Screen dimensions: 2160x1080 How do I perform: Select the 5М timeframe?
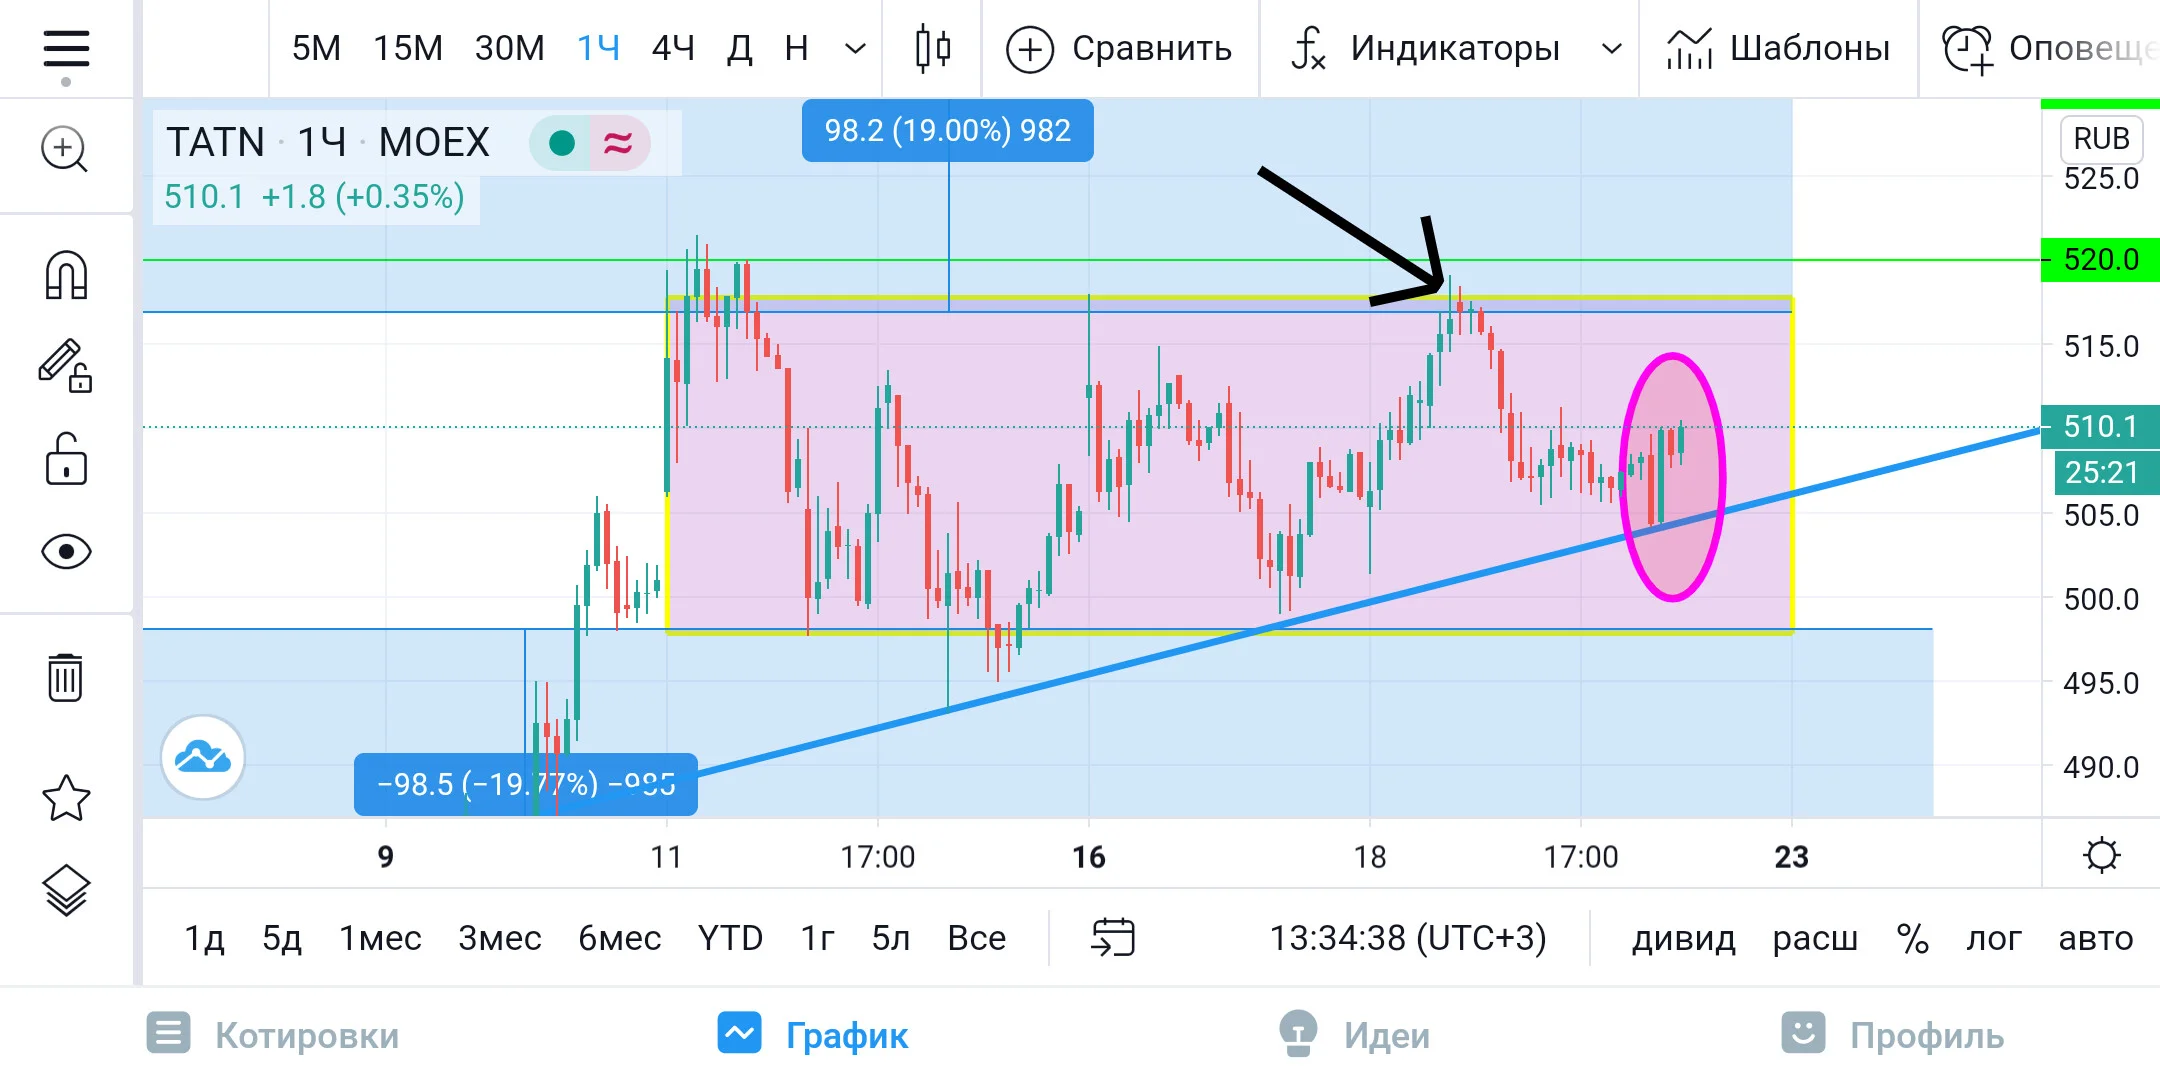316,48
